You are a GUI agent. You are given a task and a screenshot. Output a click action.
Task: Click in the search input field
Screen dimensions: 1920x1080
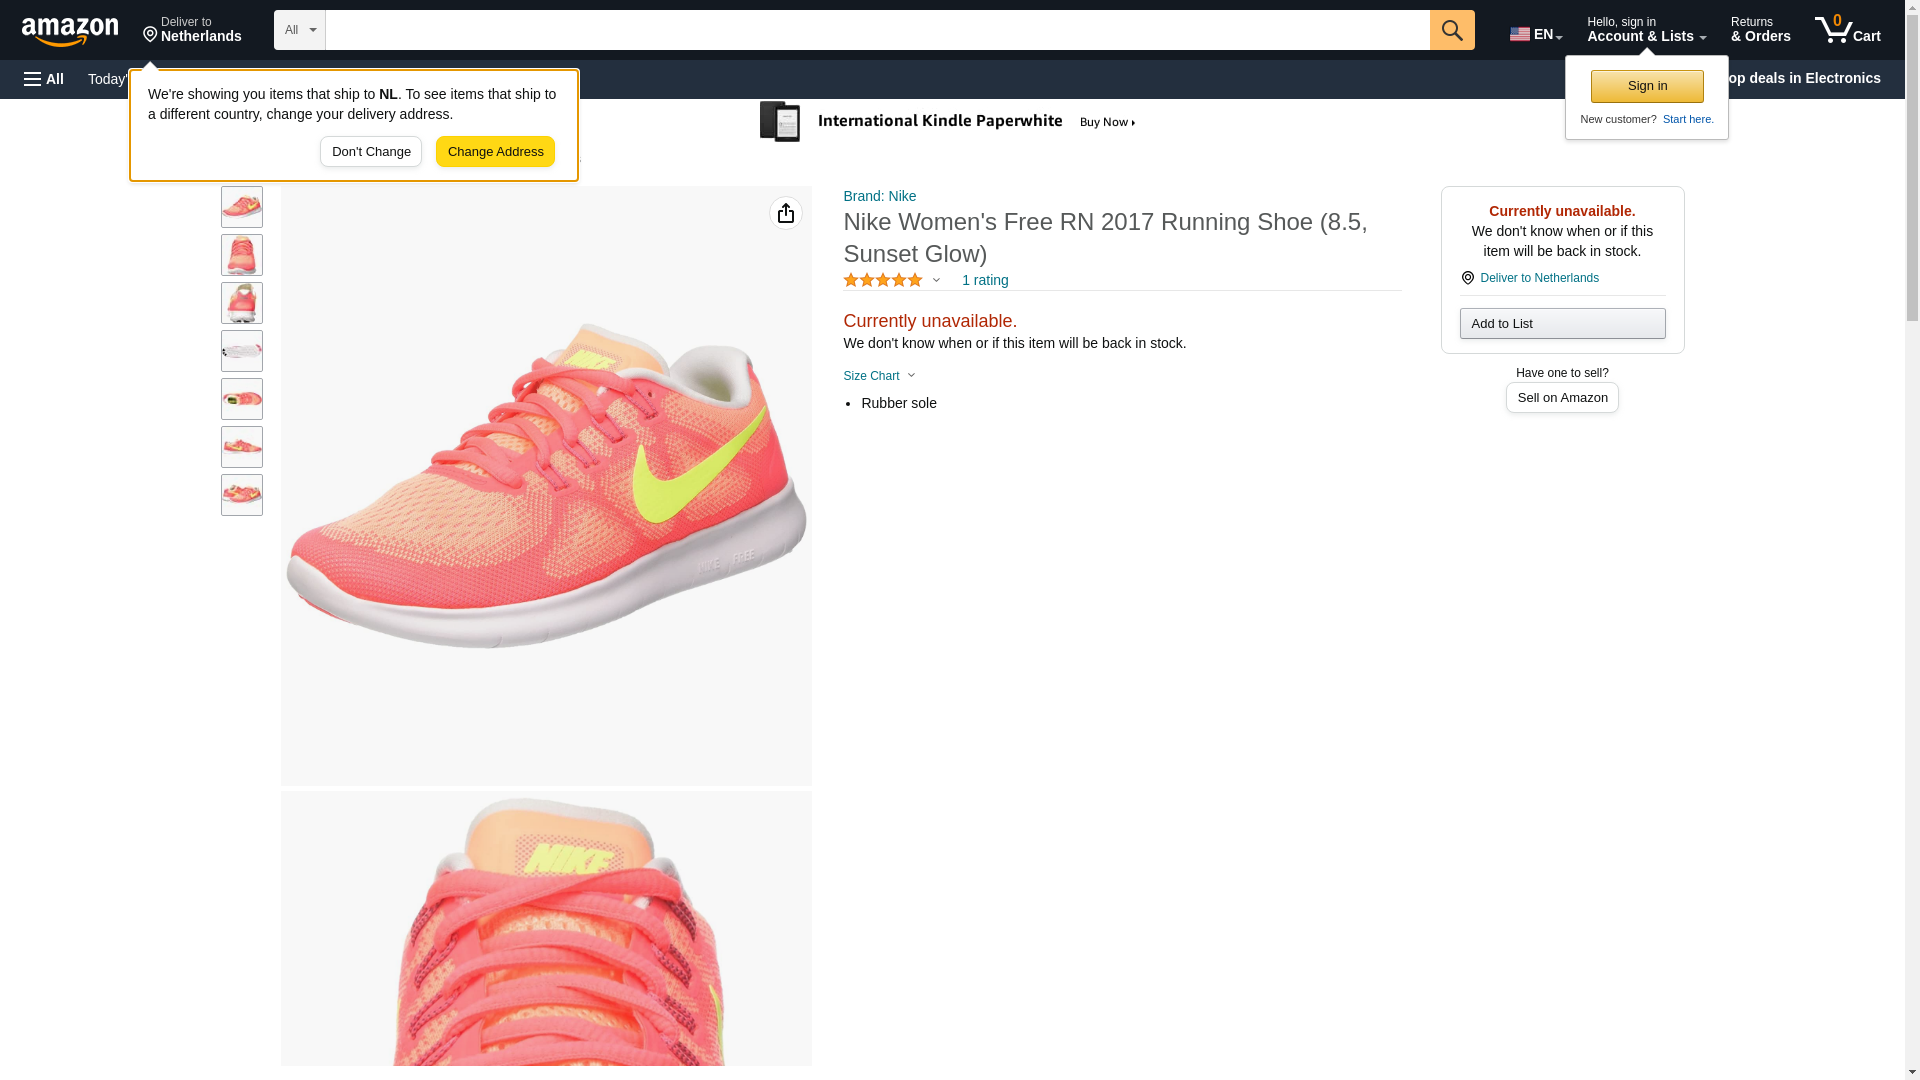click(x=876, y=30)
